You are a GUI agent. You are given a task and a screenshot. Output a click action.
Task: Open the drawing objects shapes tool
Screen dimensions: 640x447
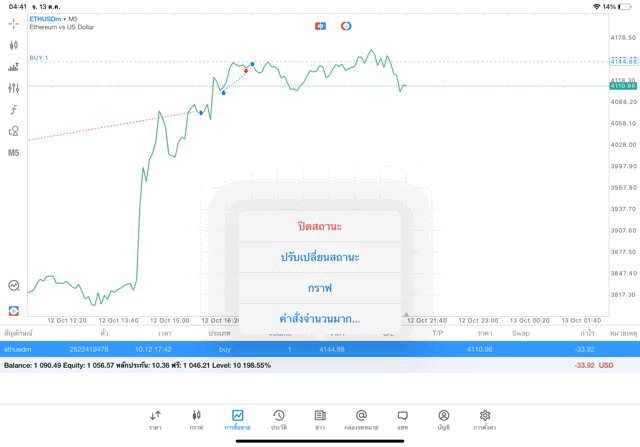14,131
